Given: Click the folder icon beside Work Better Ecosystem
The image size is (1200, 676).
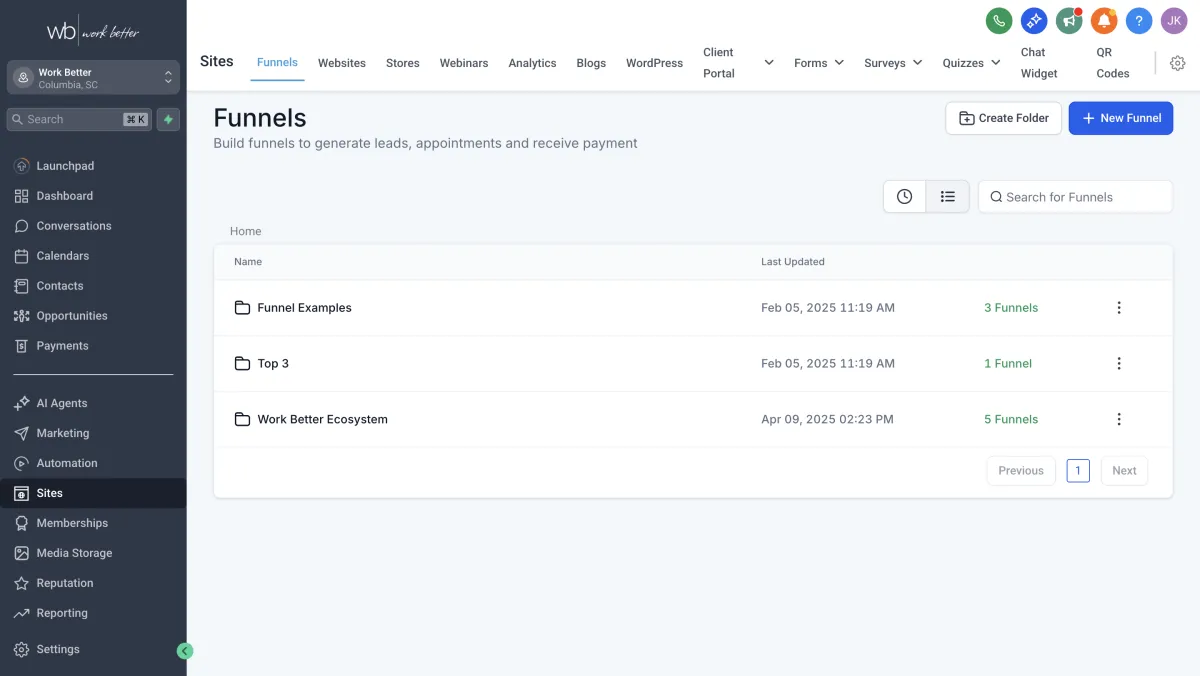Looking at the screenshot, I should pyautogui.click(x=242, y=420).
